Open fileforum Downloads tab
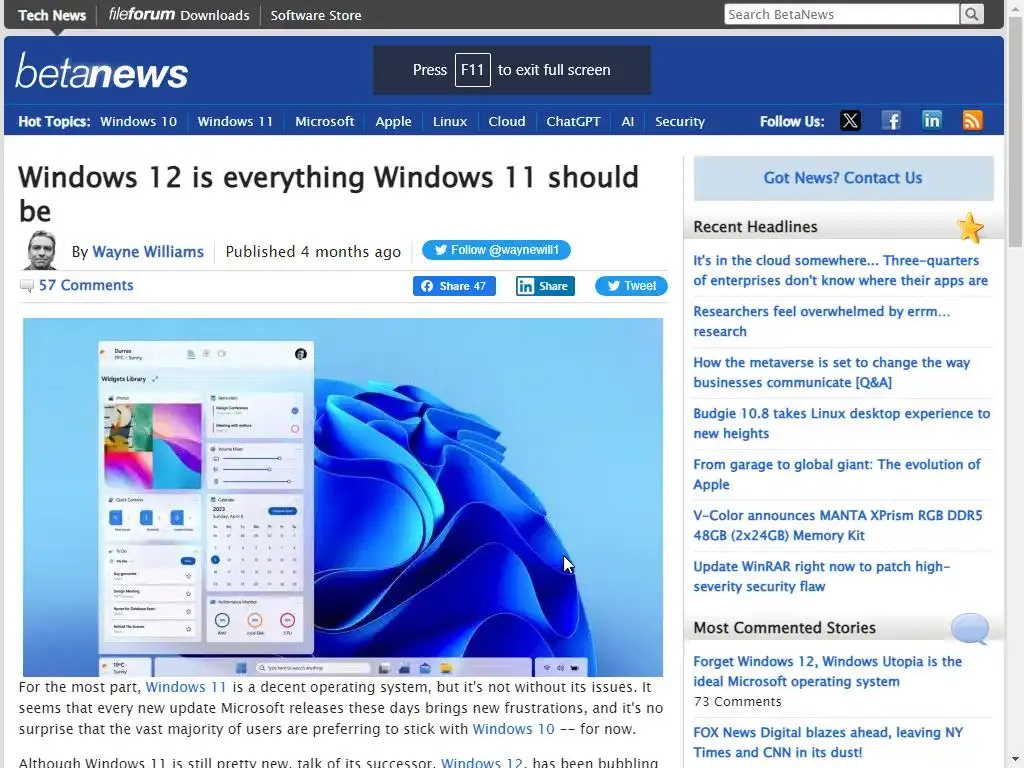Viewport: 1024px width, 768px height. [179, 14]
